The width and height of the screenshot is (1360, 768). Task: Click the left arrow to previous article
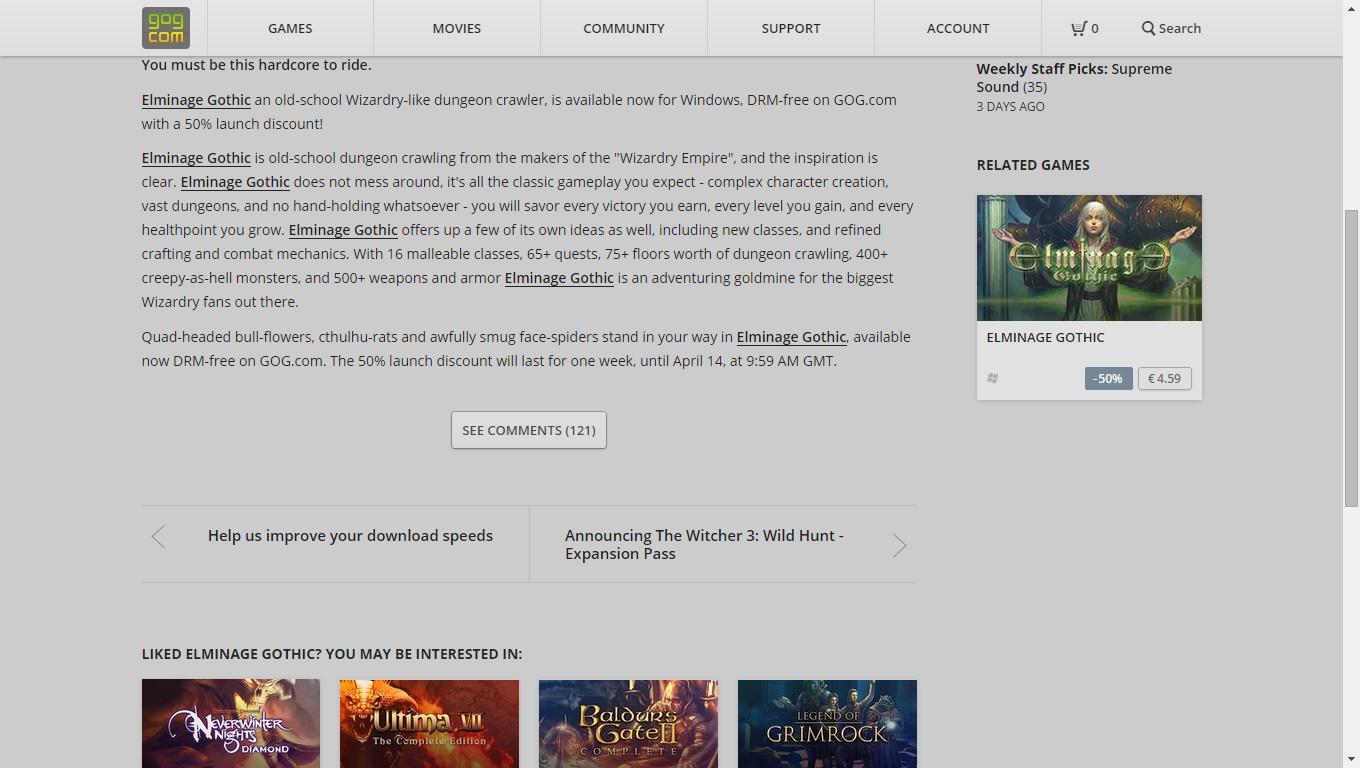tap(158, 537)
